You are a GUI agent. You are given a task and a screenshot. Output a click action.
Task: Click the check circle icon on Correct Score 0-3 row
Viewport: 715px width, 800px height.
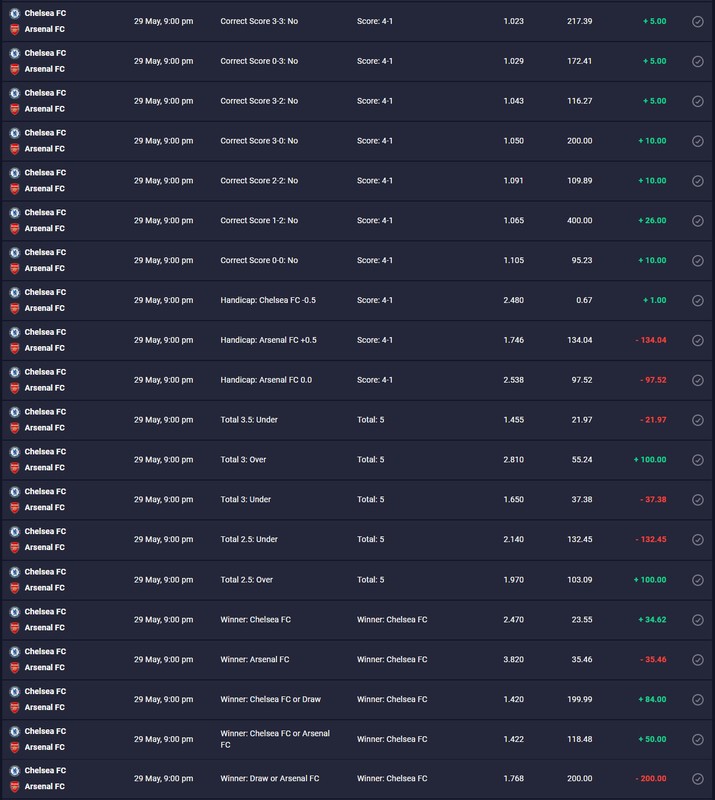point(697,61)
